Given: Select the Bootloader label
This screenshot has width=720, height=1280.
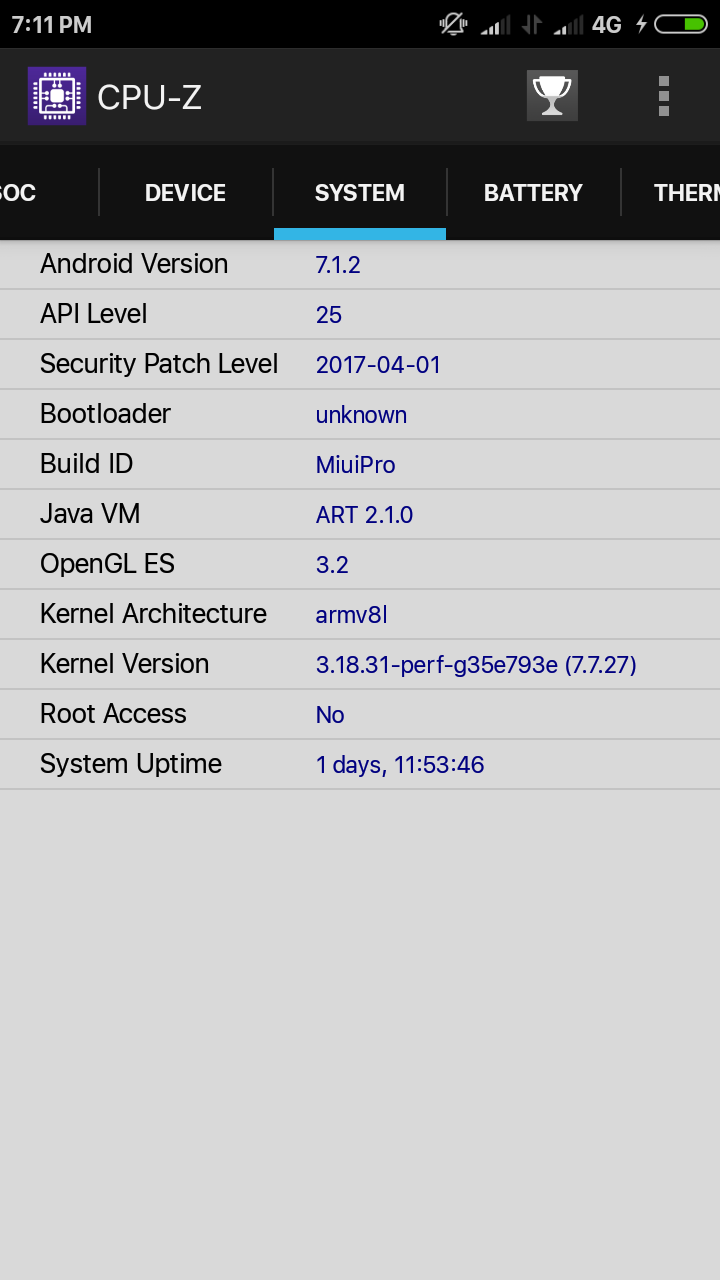Looking at the screenshot, I should (105, 414).
